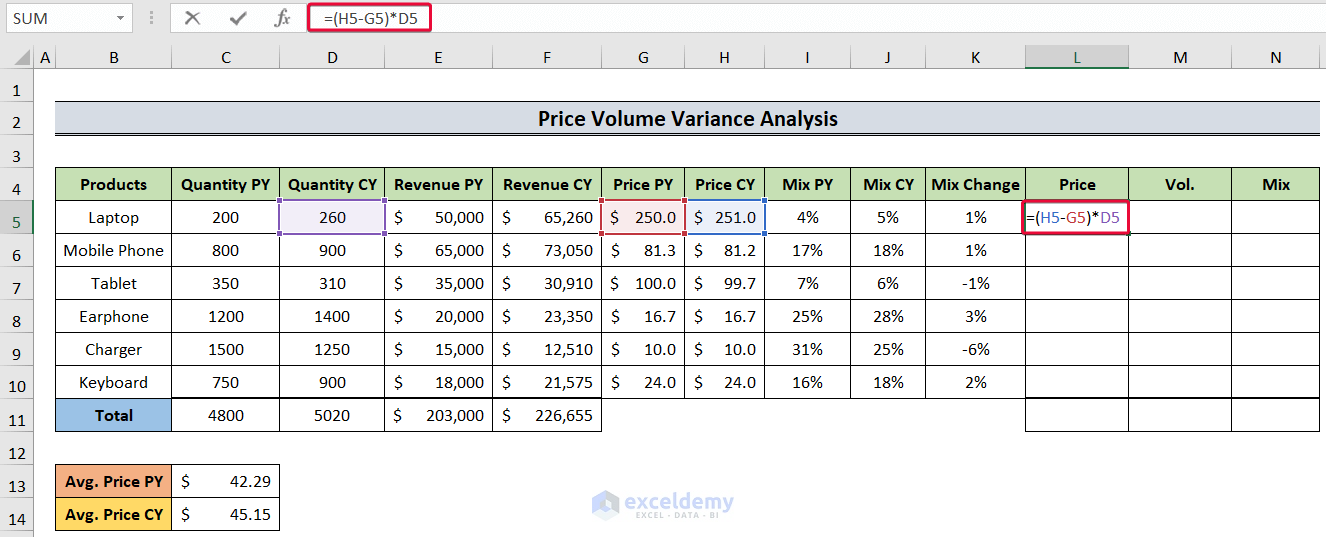Click the orange Avg. Price PY cell
The height and width of the screenshot is (537, 1326).
[114, 481]
